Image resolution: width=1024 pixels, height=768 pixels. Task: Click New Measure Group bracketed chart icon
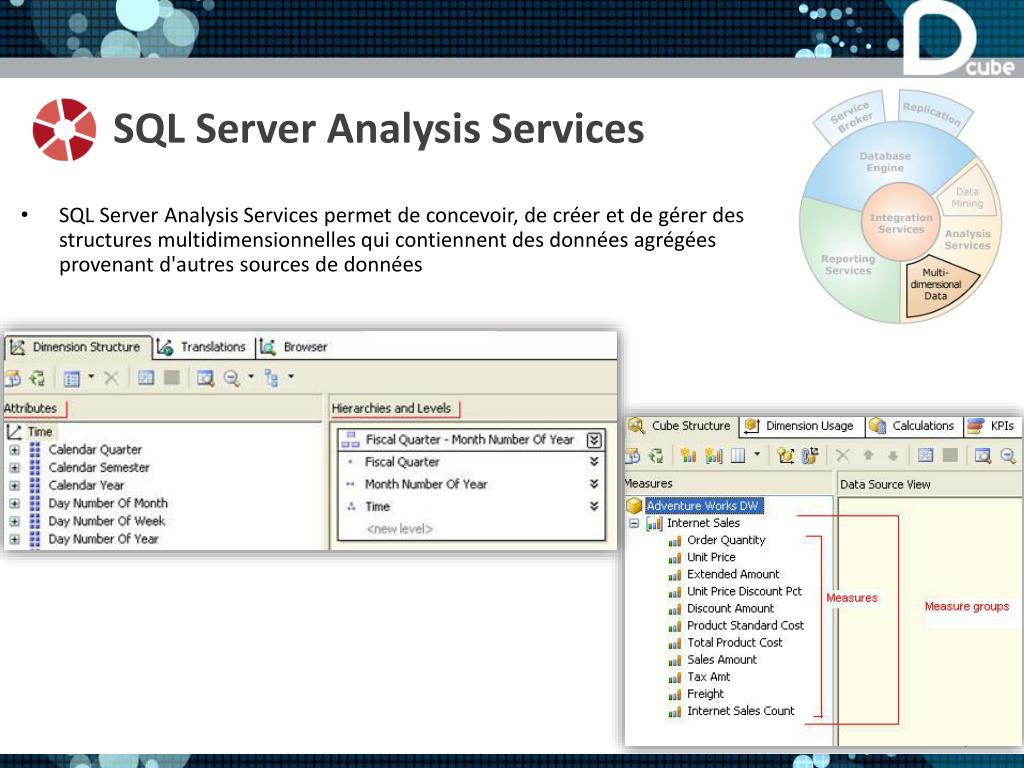[713, 455]
